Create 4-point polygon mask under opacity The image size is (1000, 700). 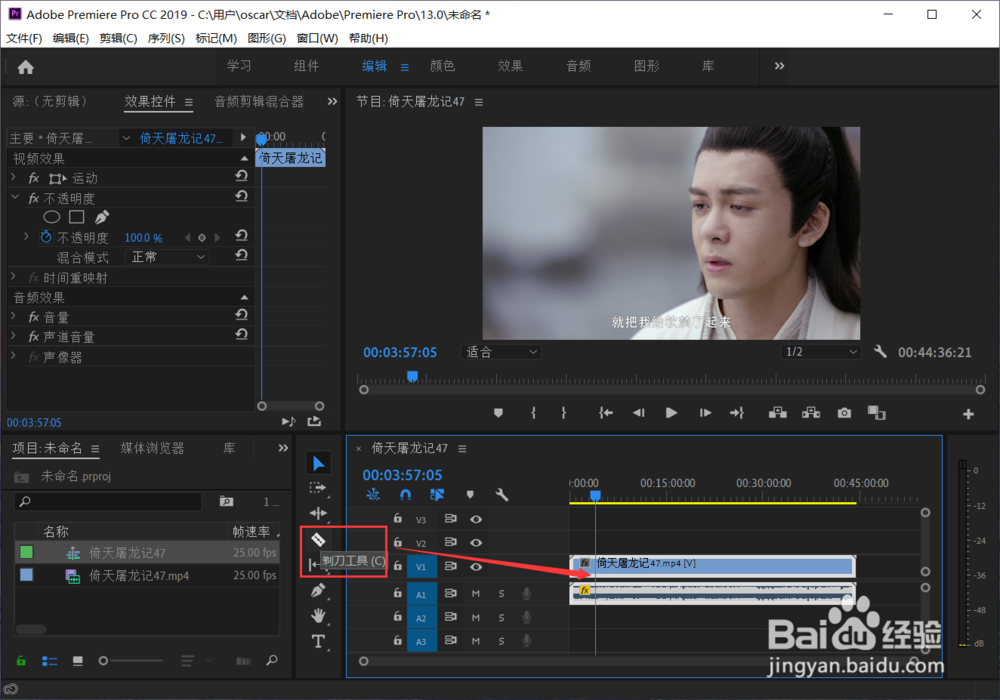[x=77, y=217]
